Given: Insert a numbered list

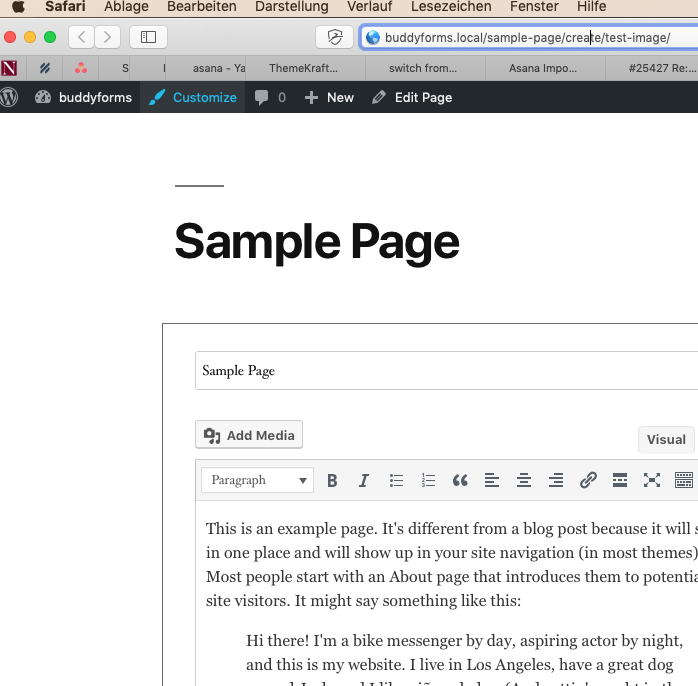Looking at the screenshot, I should [x=428, y=480].
